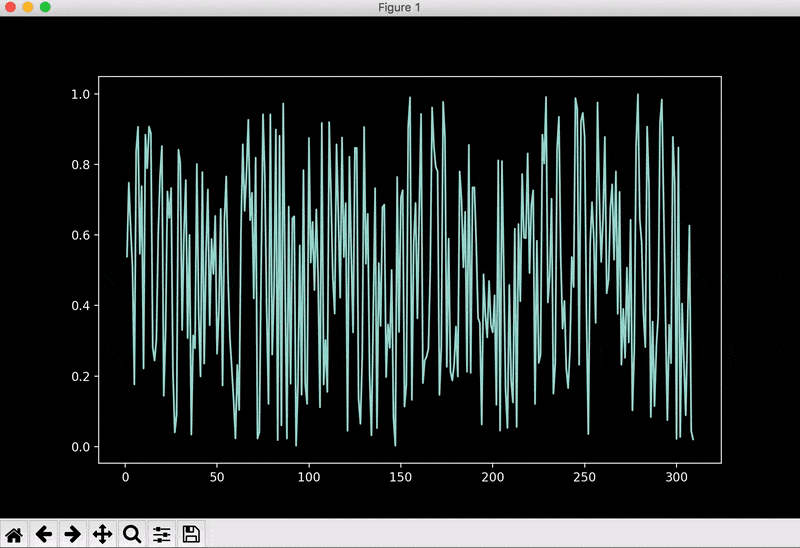The image size is (800, 548).
Task: Open Configure subplots sliders icon
Action: (x=162, y=534)
